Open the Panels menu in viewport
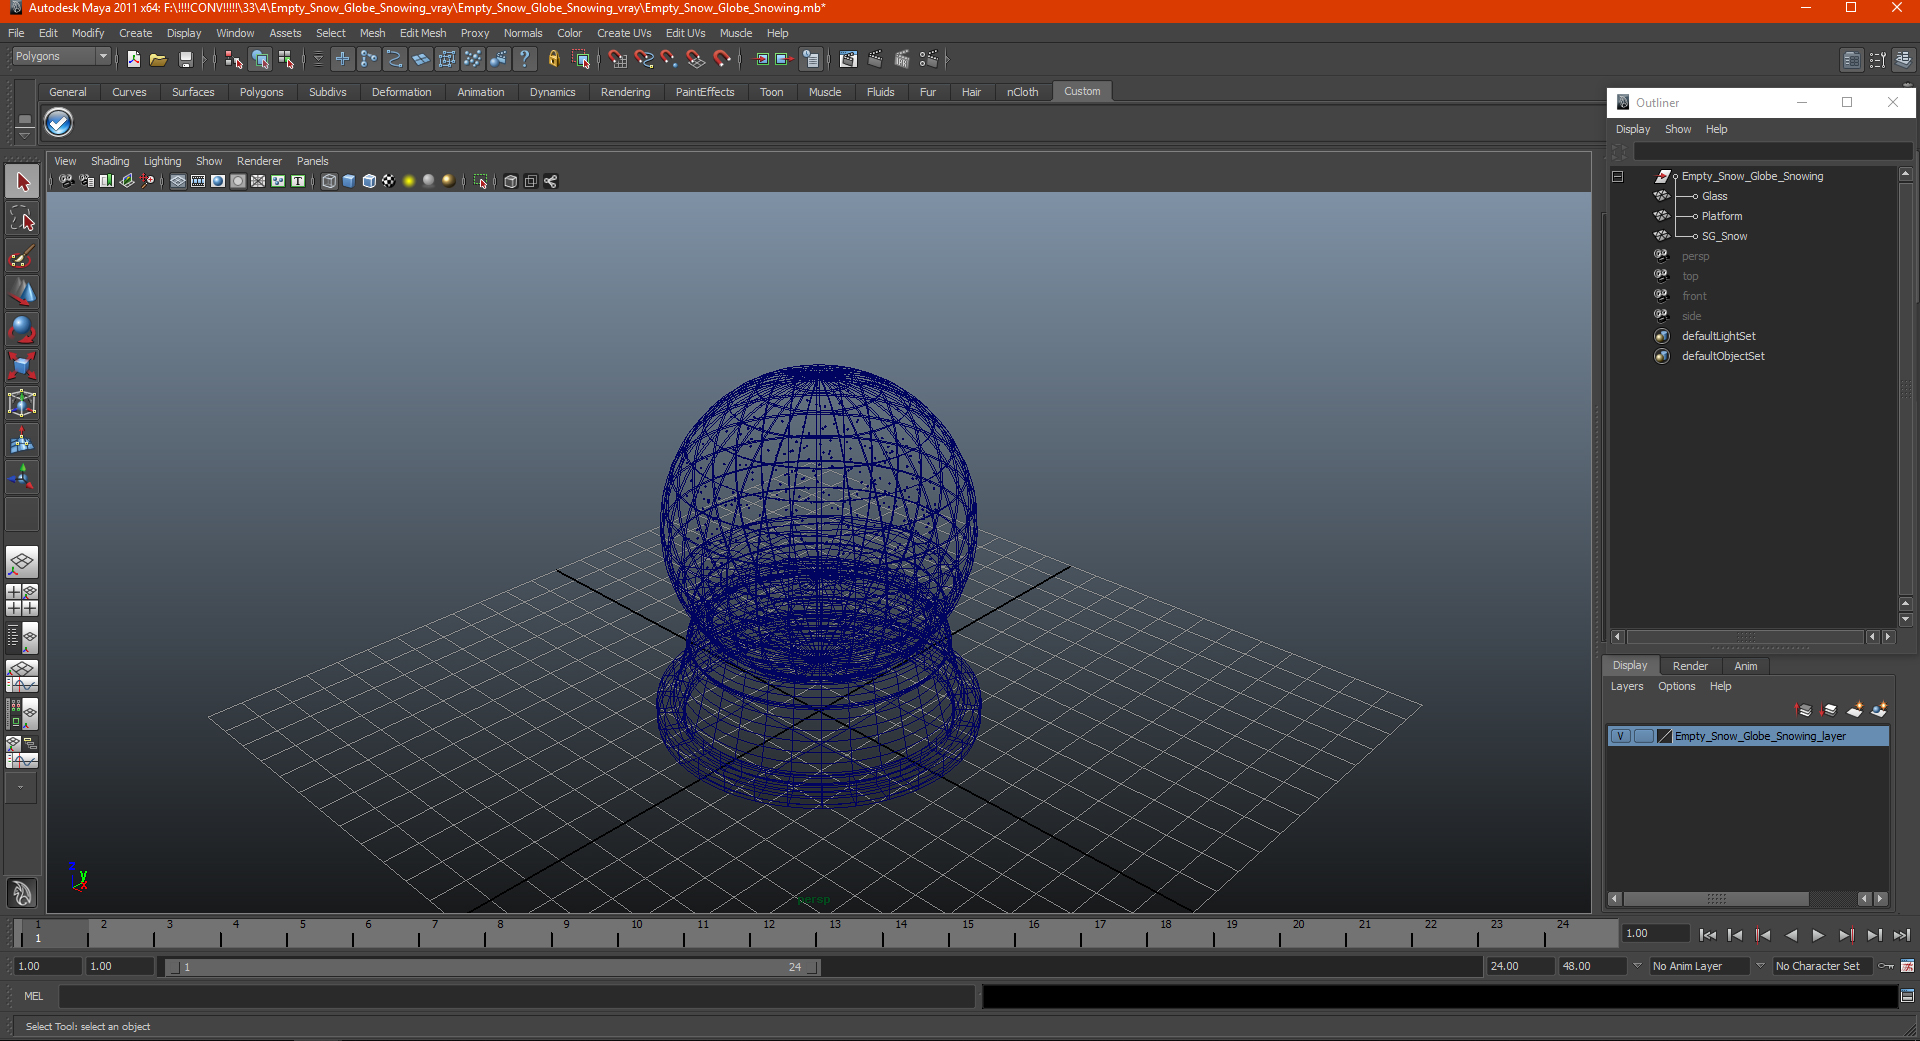Viewport: 1920px width, 1041px height. (312, 161)
